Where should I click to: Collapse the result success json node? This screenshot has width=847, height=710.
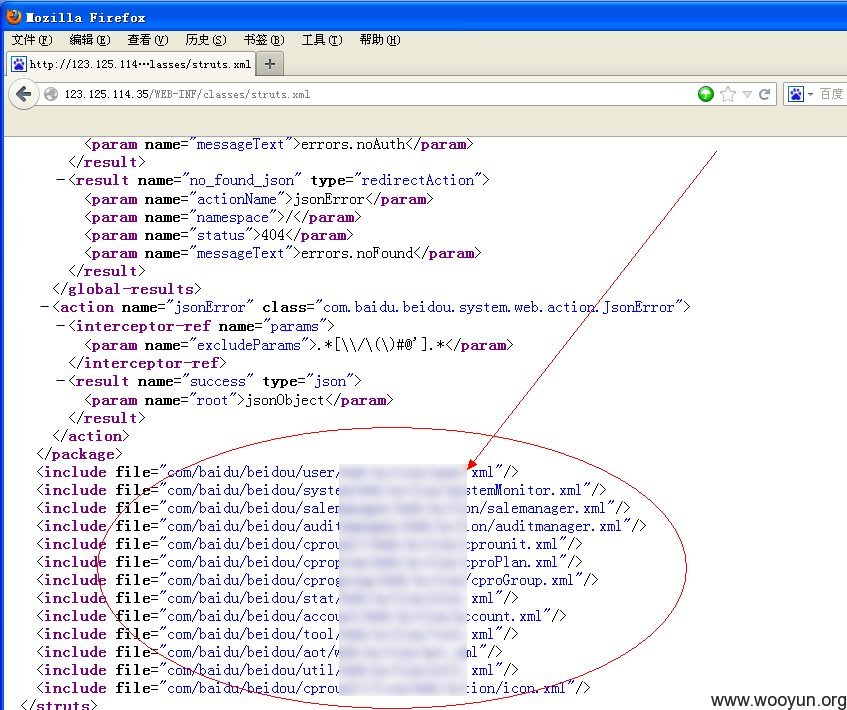[60, 381]
